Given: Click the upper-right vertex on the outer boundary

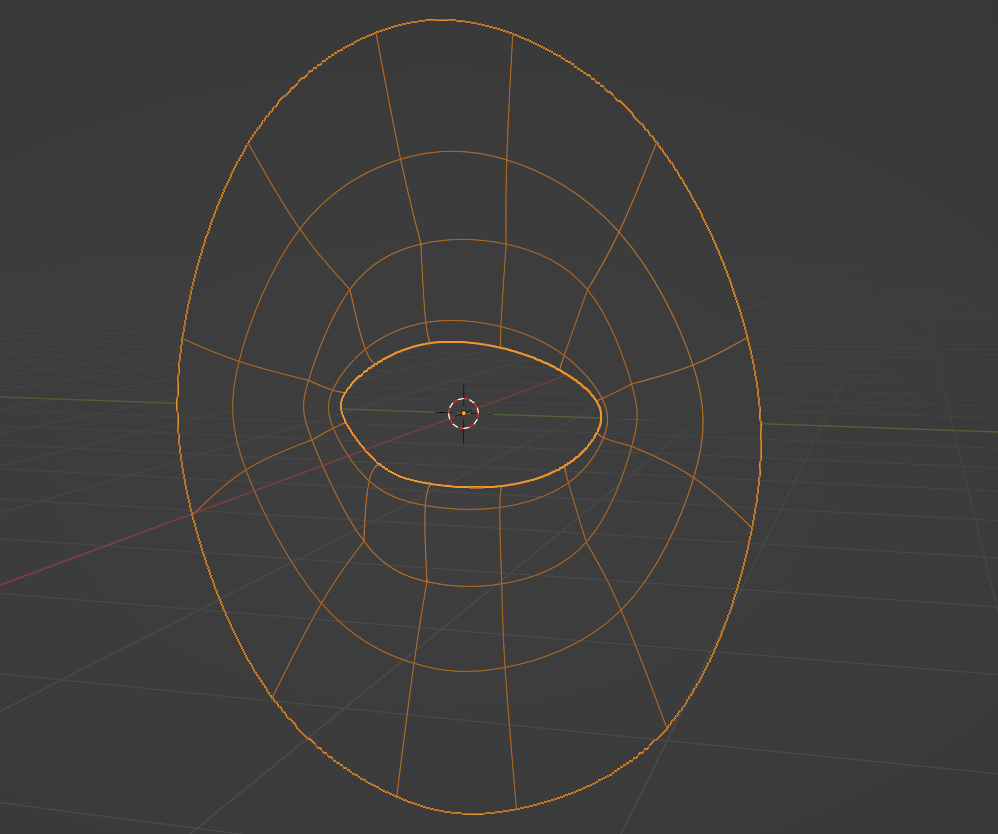Looking at the screenshot, I should tap(656, 141).
